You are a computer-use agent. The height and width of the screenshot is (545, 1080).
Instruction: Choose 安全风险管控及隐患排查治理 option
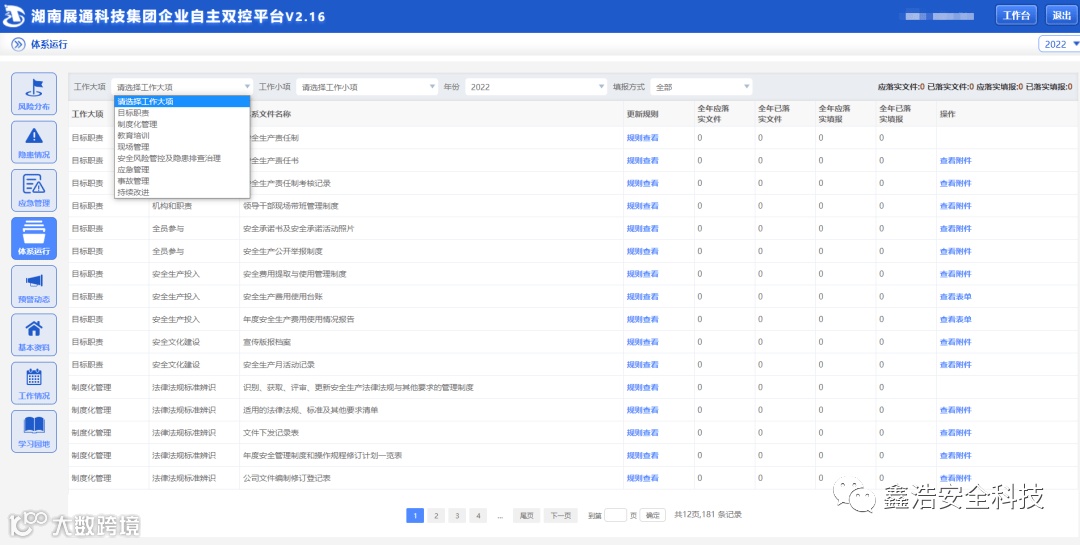pos(182,158)
